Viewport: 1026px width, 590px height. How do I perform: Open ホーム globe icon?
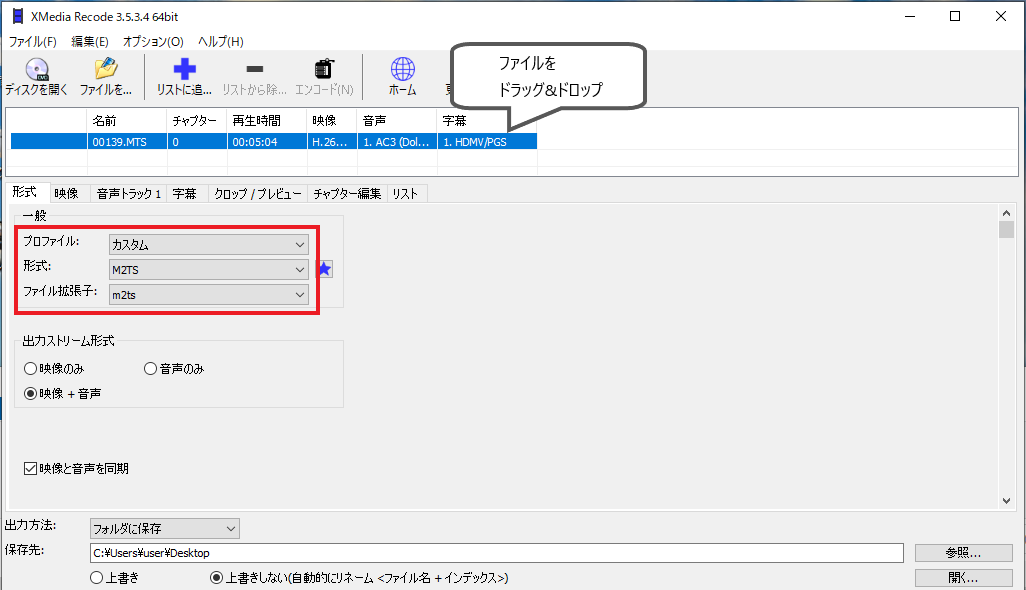point(402,77)
